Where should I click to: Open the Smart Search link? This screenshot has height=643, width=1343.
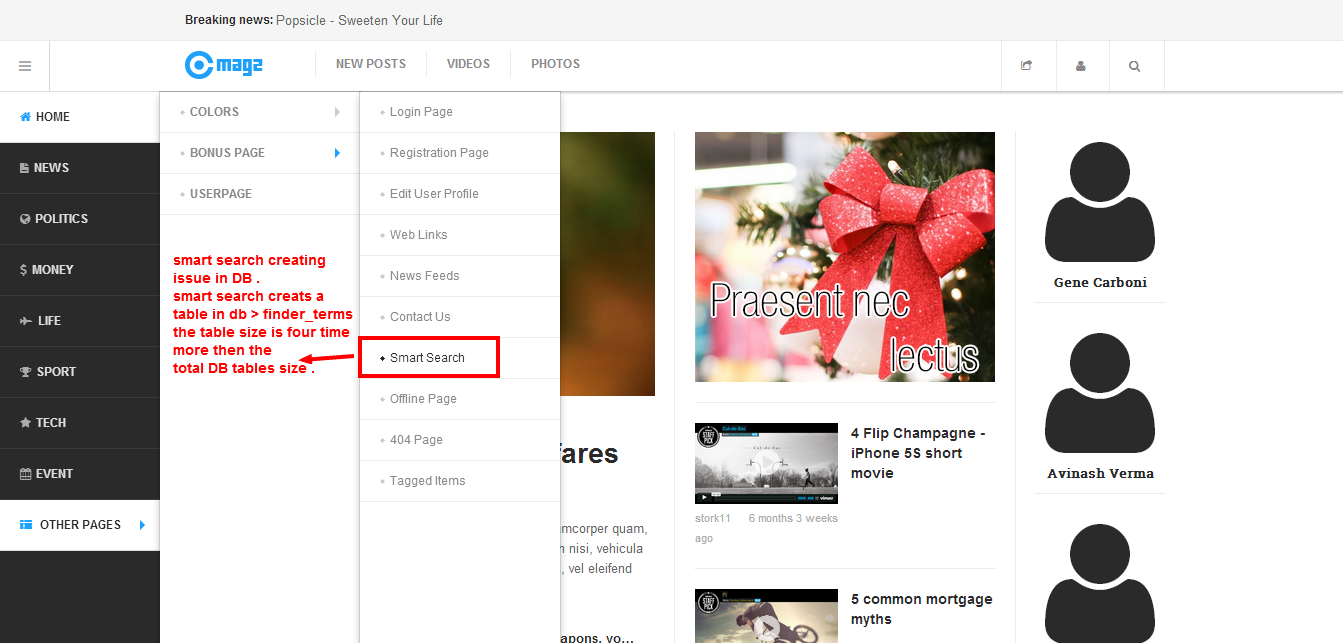pos(427,357)
